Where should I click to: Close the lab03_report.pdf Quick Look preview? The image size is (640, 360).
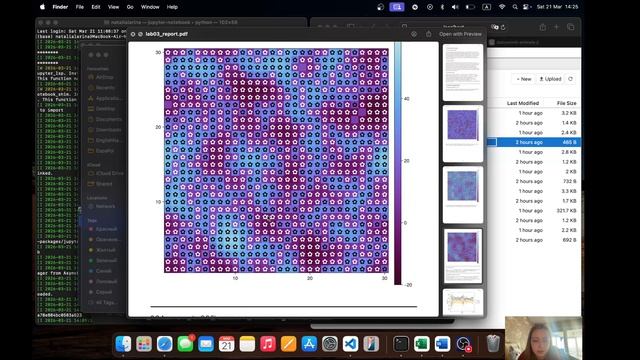click(133, 34)
